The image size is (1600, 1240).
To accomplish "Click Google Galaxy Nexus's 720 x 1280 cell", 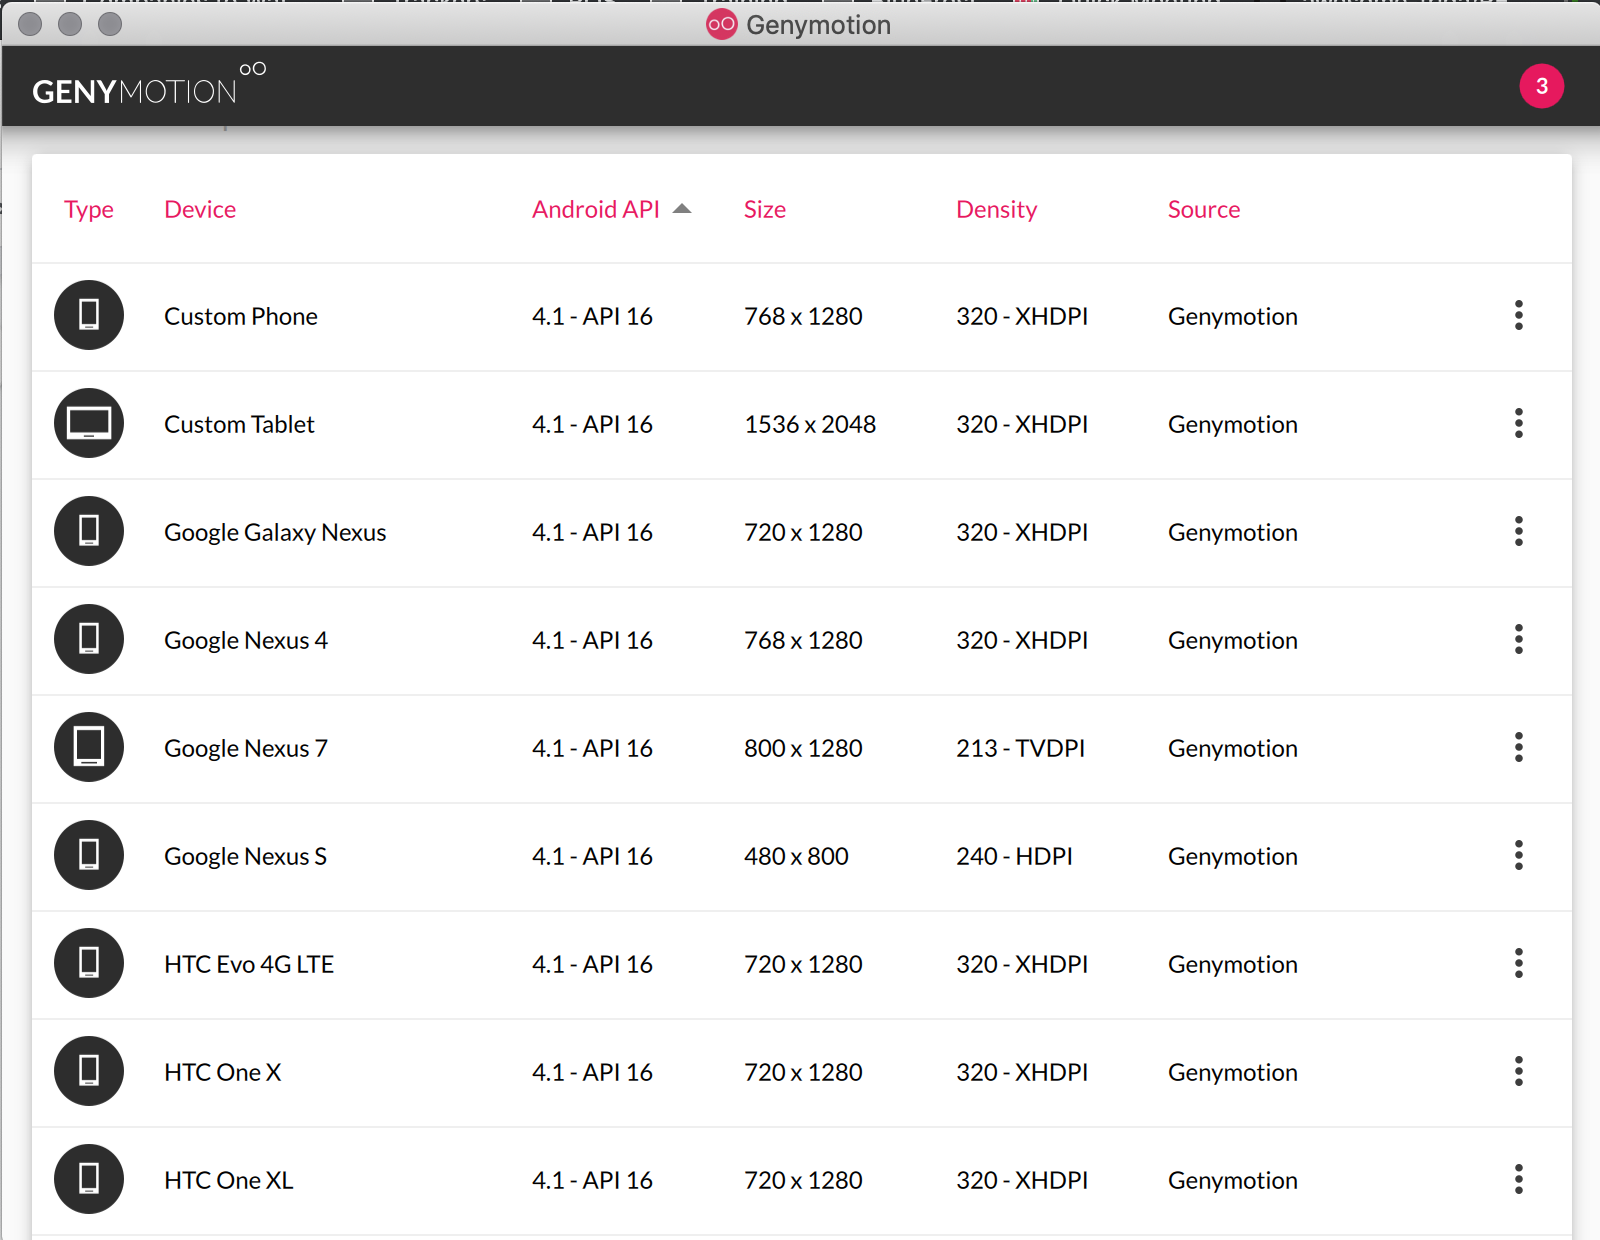I will click(803, 532).
